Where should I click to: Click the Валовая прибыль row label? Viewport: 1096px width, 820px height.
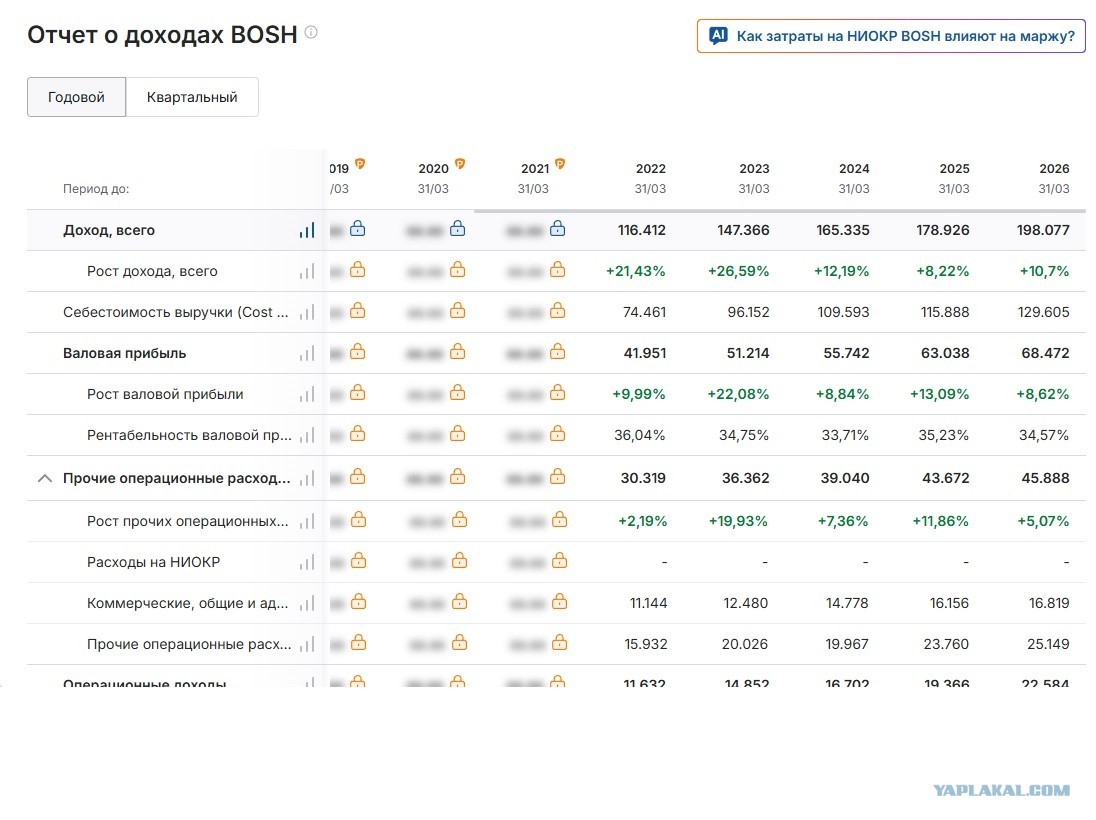click(124, 354)
